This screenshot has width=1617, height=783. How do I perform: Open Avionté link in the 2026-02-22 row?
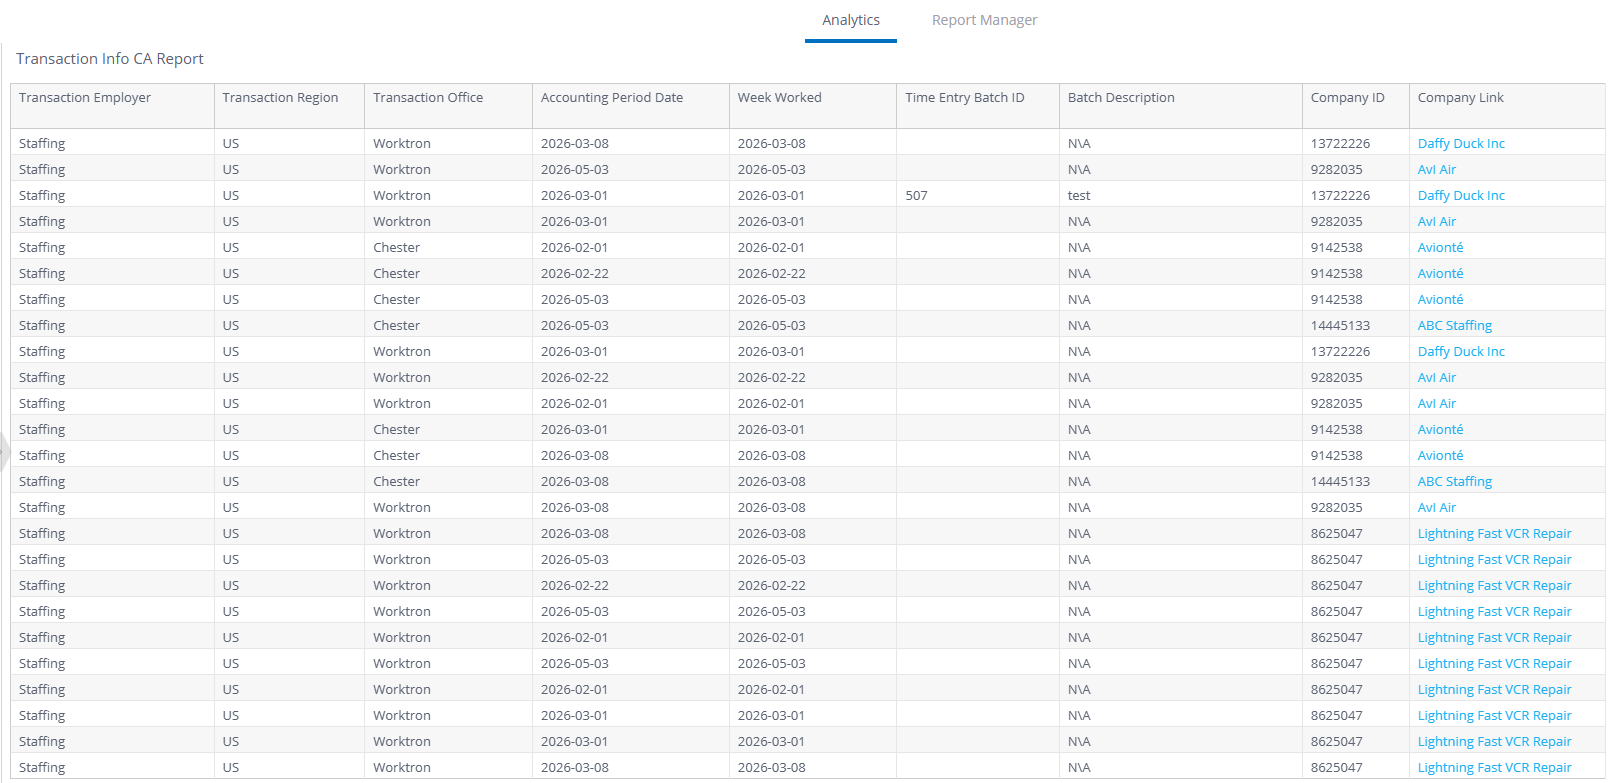[1440, 273]
